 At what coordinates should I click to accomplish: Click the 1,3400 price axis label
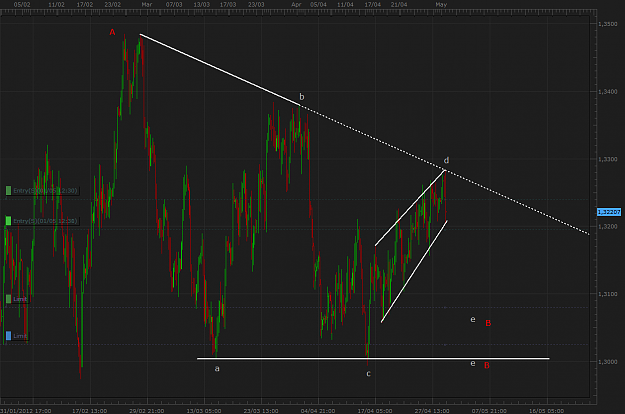pos(607,92)
